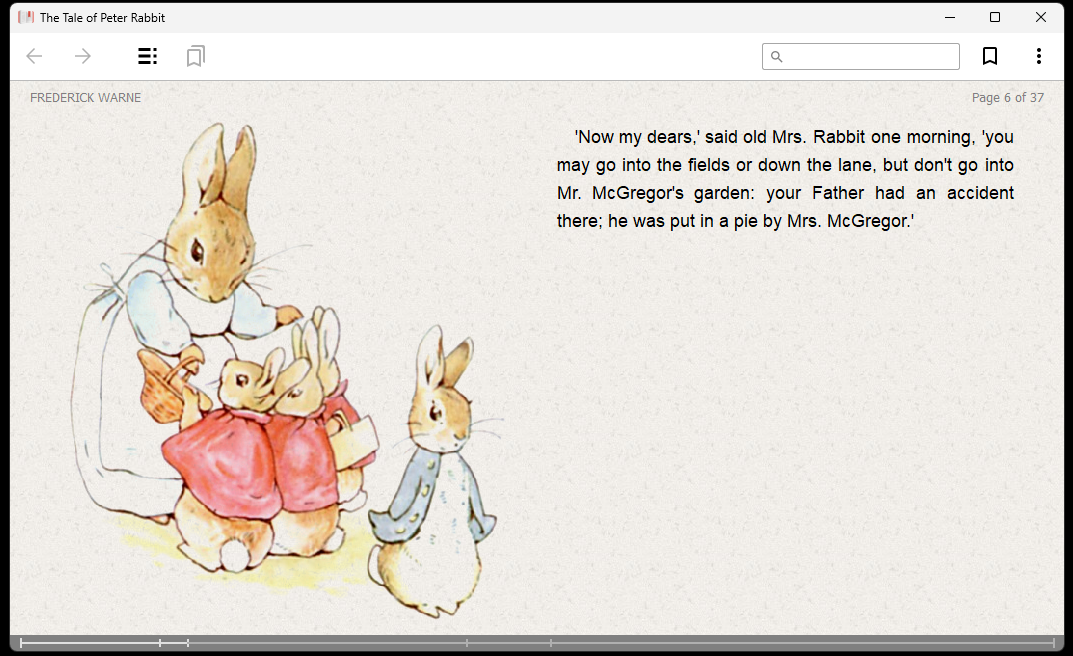This screenshot has height=656, width=1073.
Task: Click the Mrs. Rabbit illustration
Action: pos(286,369)
